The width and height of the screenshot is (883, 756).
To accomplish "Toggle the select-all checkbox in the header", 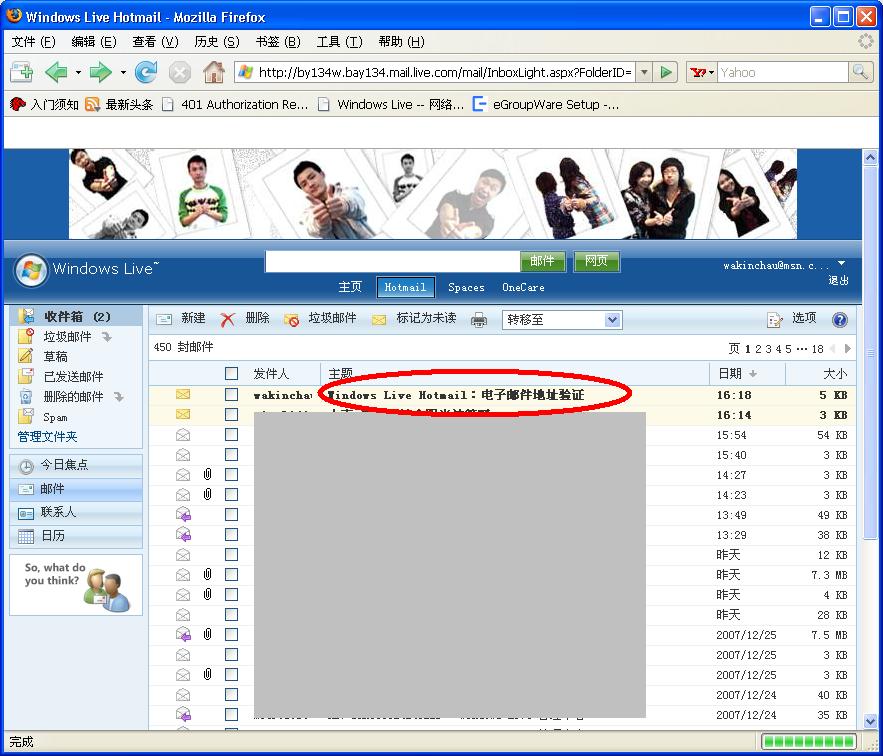I will click(231, 373).
